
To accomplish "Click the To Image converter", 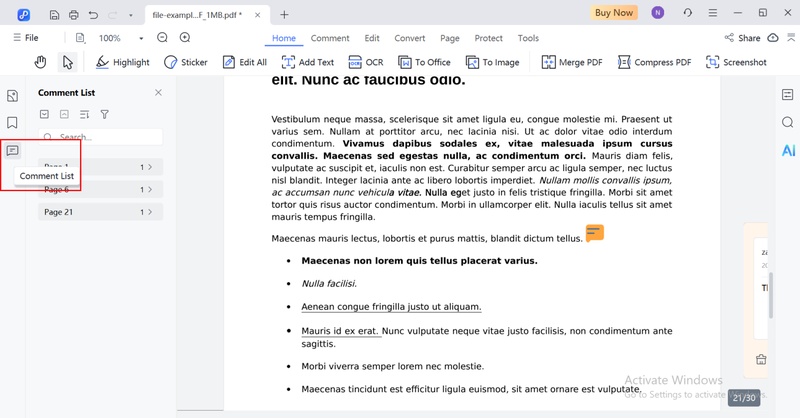I will (x=492, y=62).
